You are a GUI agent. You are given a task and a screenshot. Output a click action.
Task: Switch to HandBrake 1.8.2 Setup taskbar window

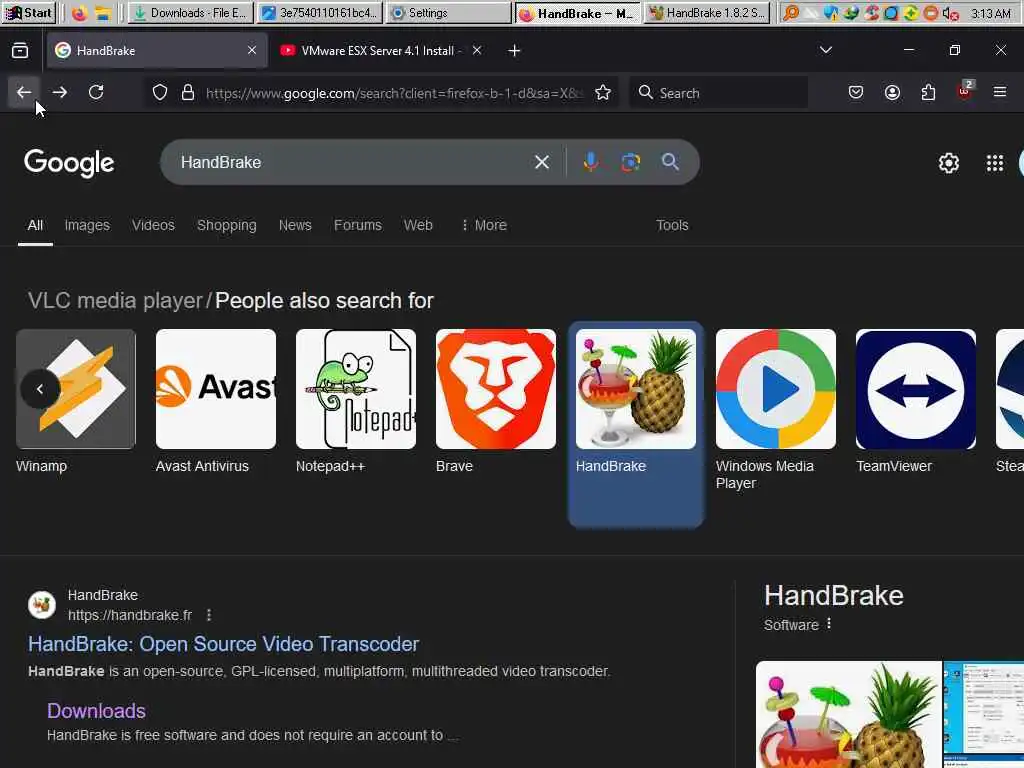[707, 13]
